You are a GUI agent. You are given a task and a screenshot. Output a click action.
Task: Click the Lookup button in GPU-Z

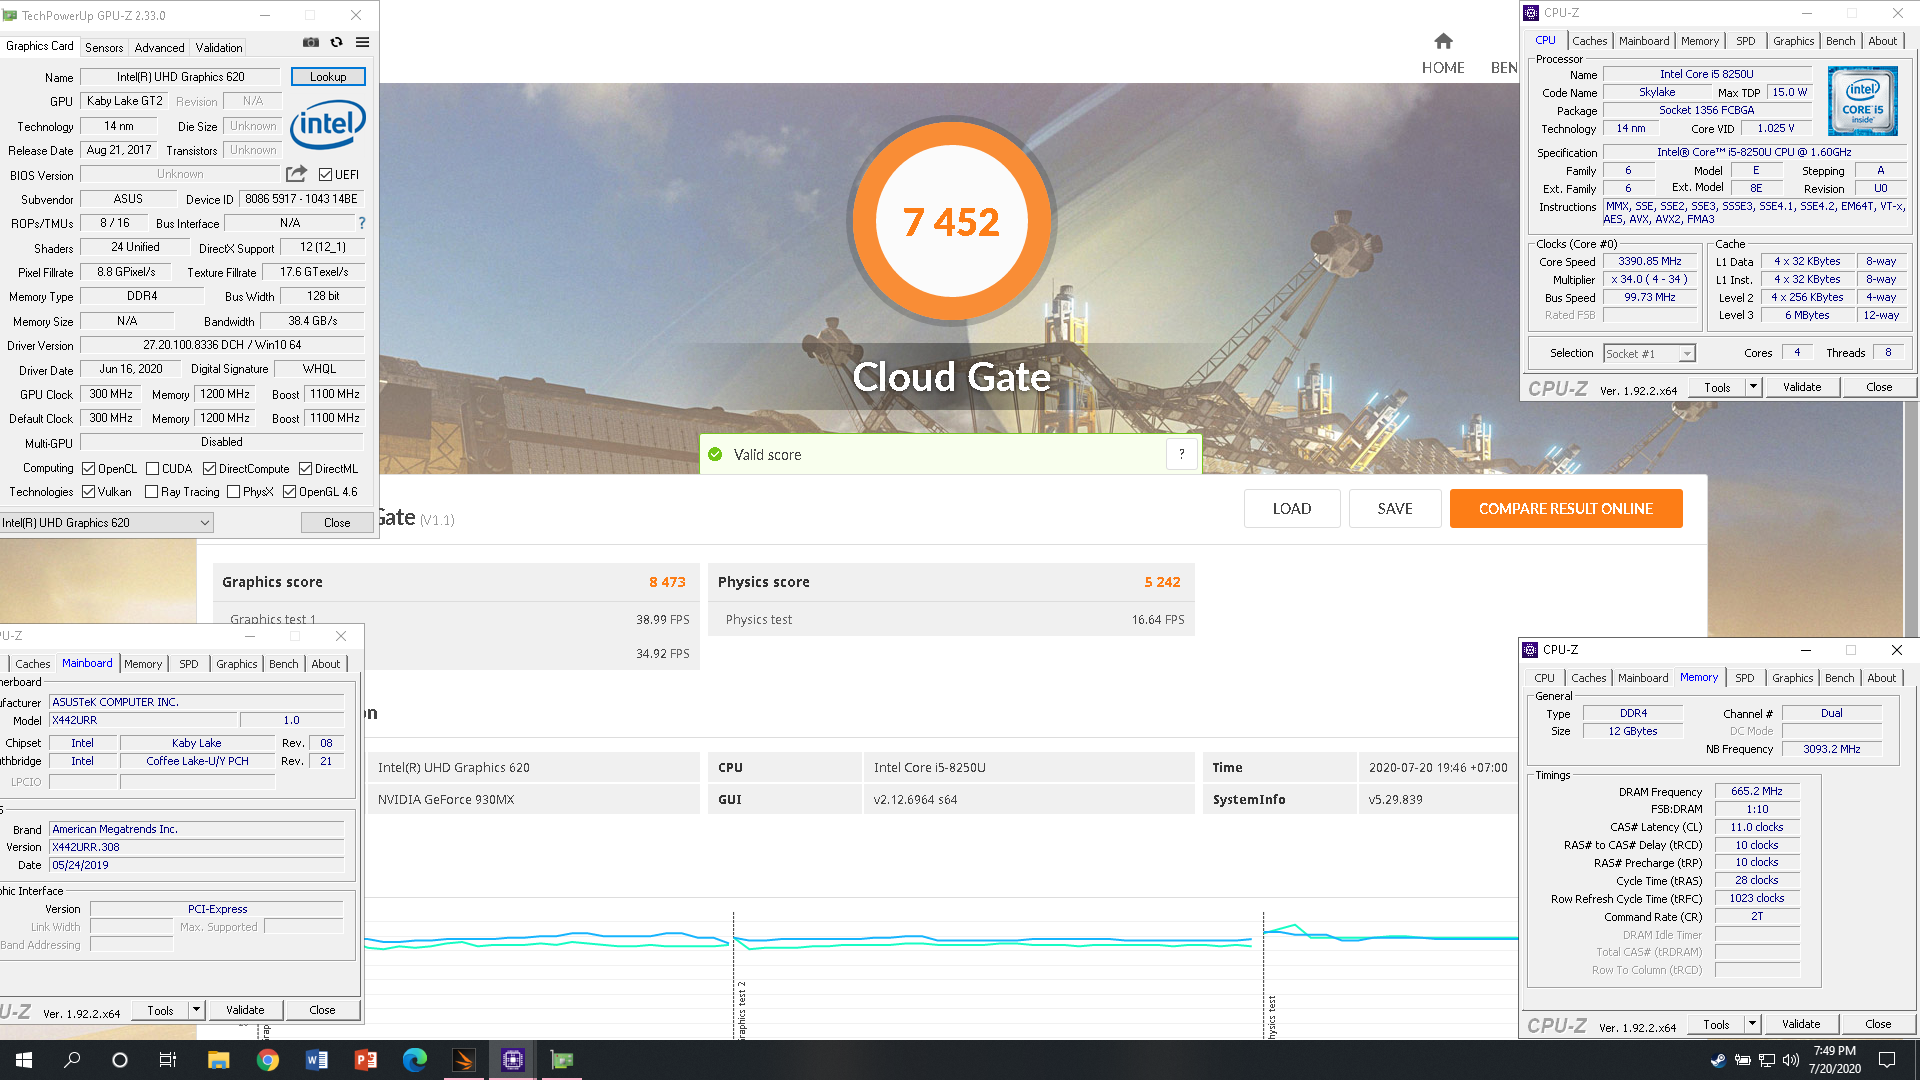(328, 77)
